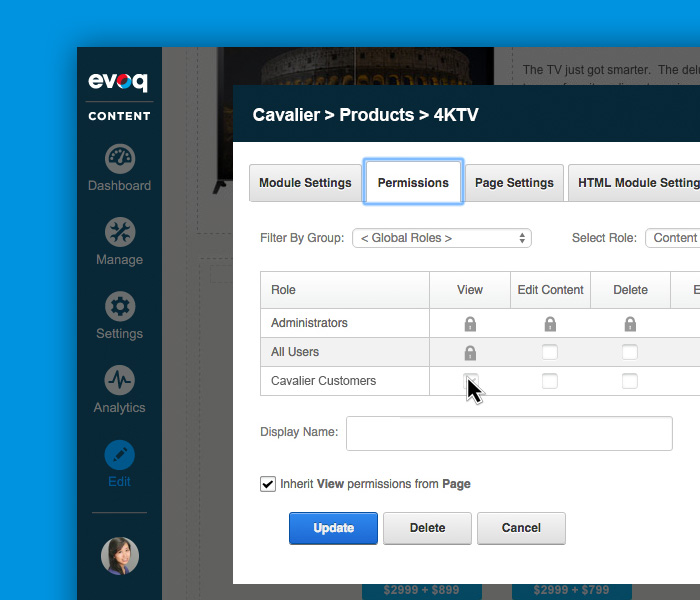The height and width of the screenshot is (600, 700).
Task: Select the Permissions tab
Action: click(x=413, y=182)
